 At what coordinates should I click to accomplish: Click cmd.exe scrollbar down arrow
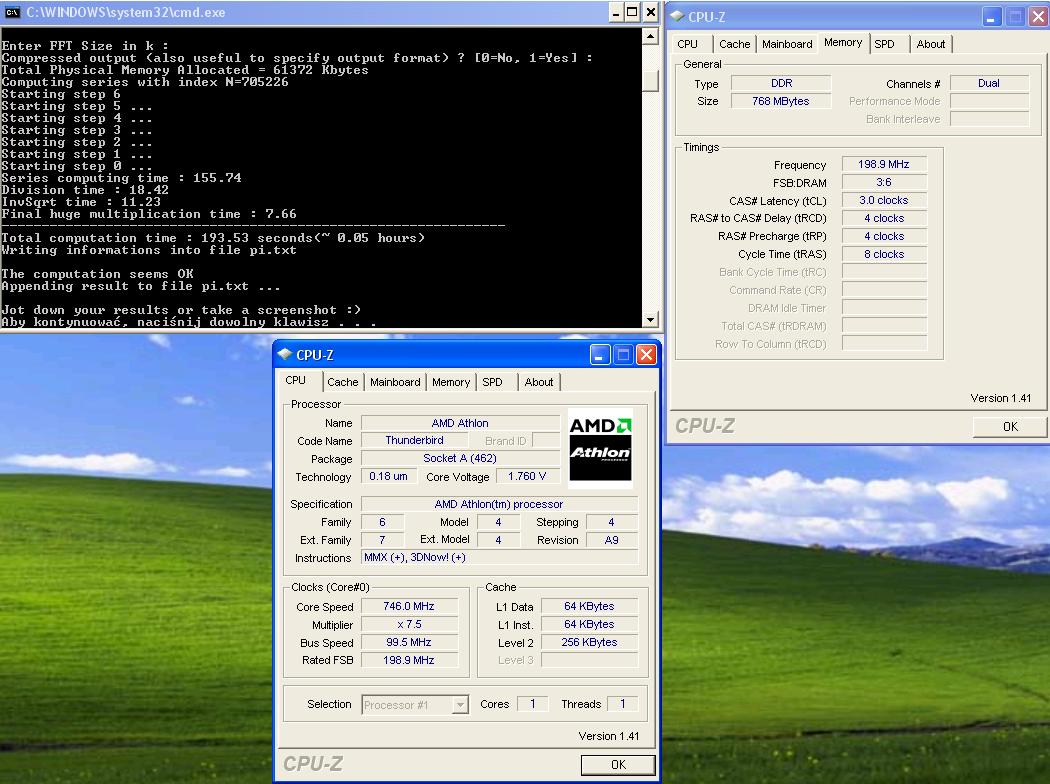point(650,319)
